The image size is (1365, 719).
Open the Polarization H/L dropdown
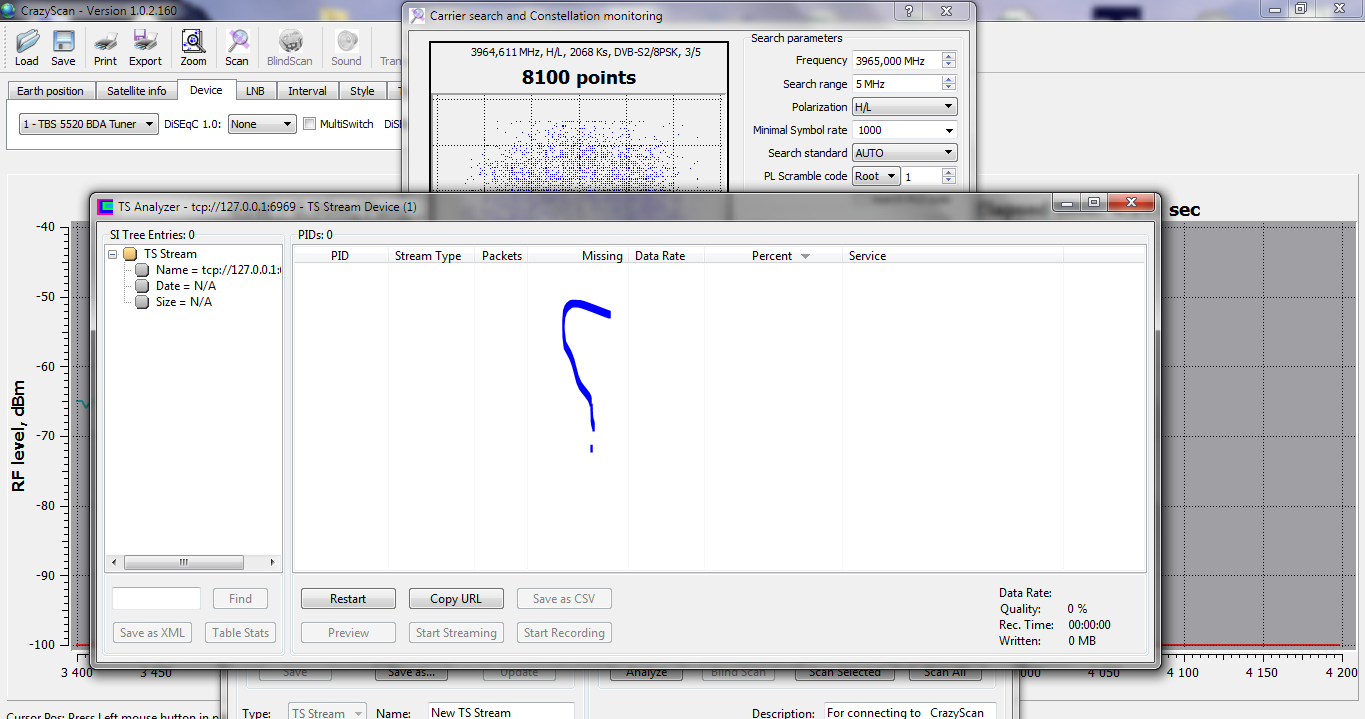tap(904, 107)
